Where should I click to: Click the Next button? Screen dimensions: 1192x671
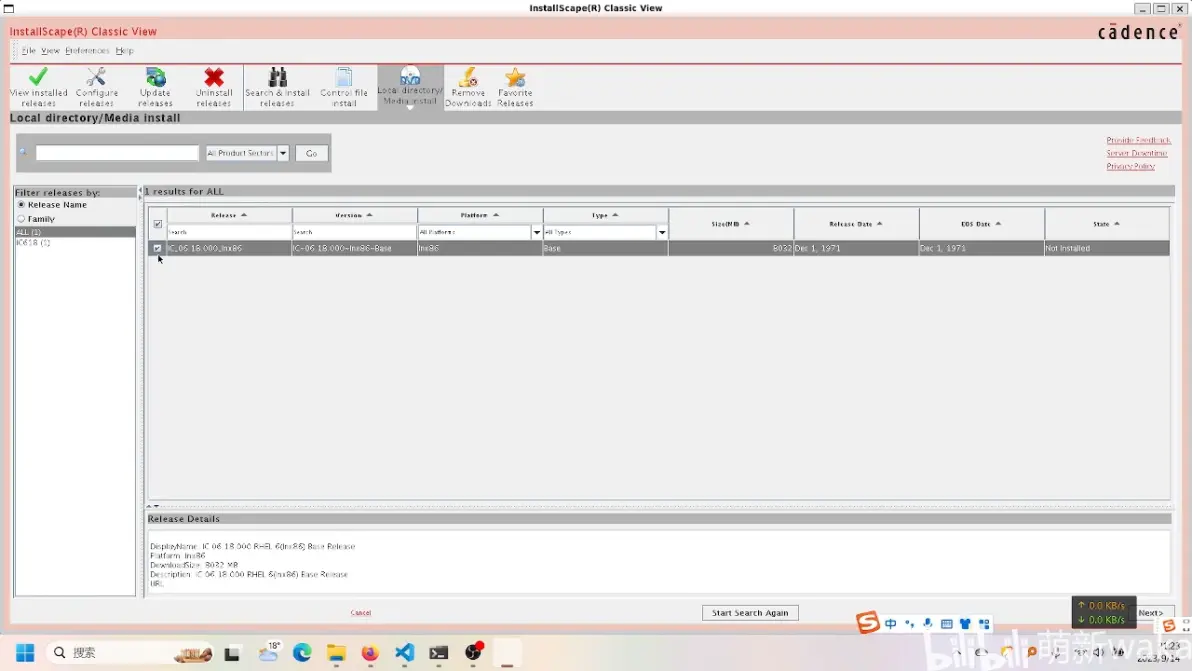[1151, 612]
